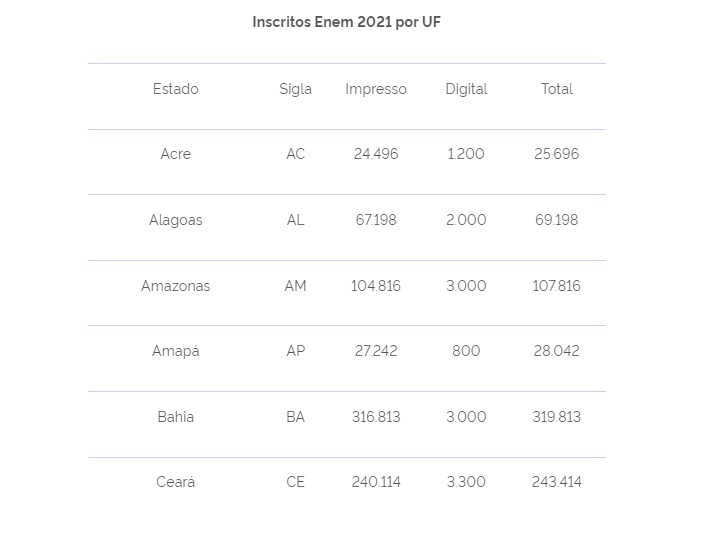Select the Alagoas state cell
Viewport: 720px width, 548px height.
pos(175,220)
